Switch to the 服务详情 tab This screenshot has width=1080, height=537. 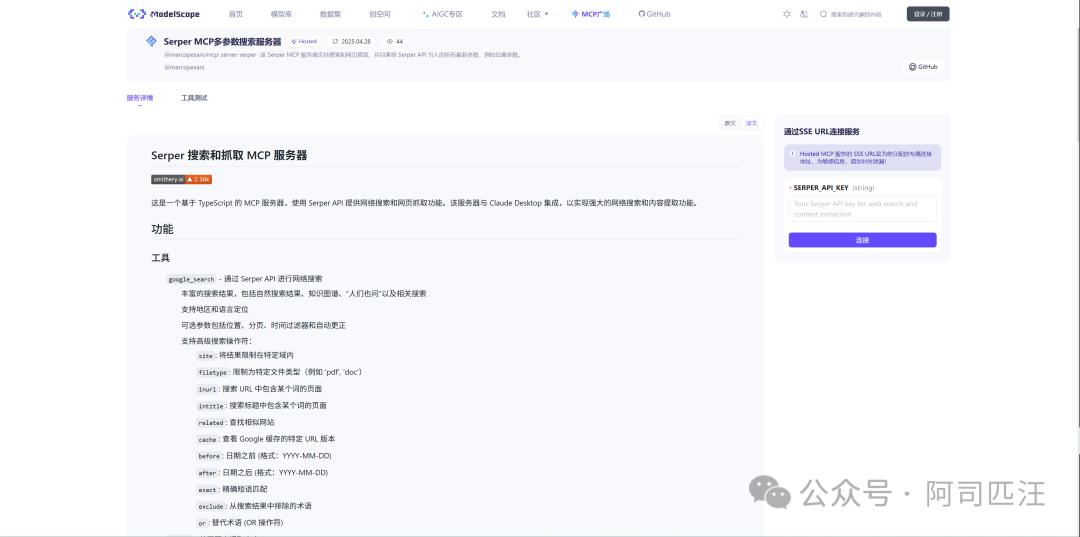tap(140, 98)
